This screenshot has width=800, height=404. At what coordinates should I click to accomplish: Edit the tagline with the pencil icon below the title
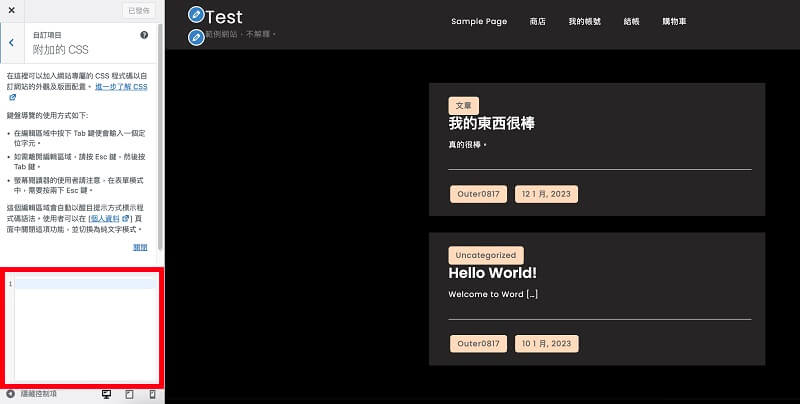196,37
